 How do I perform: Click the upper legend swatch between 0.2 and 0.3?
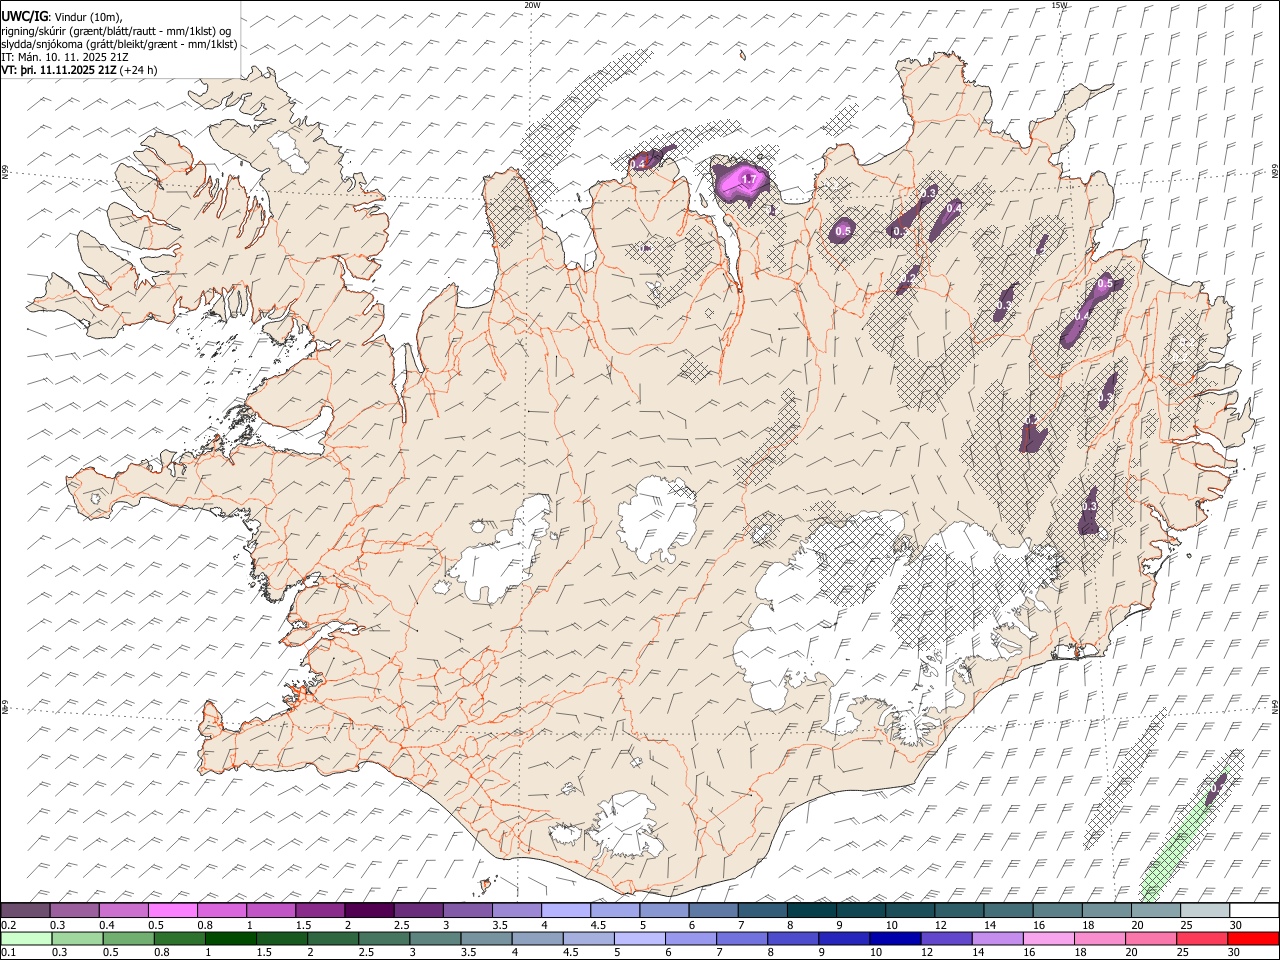25,911
